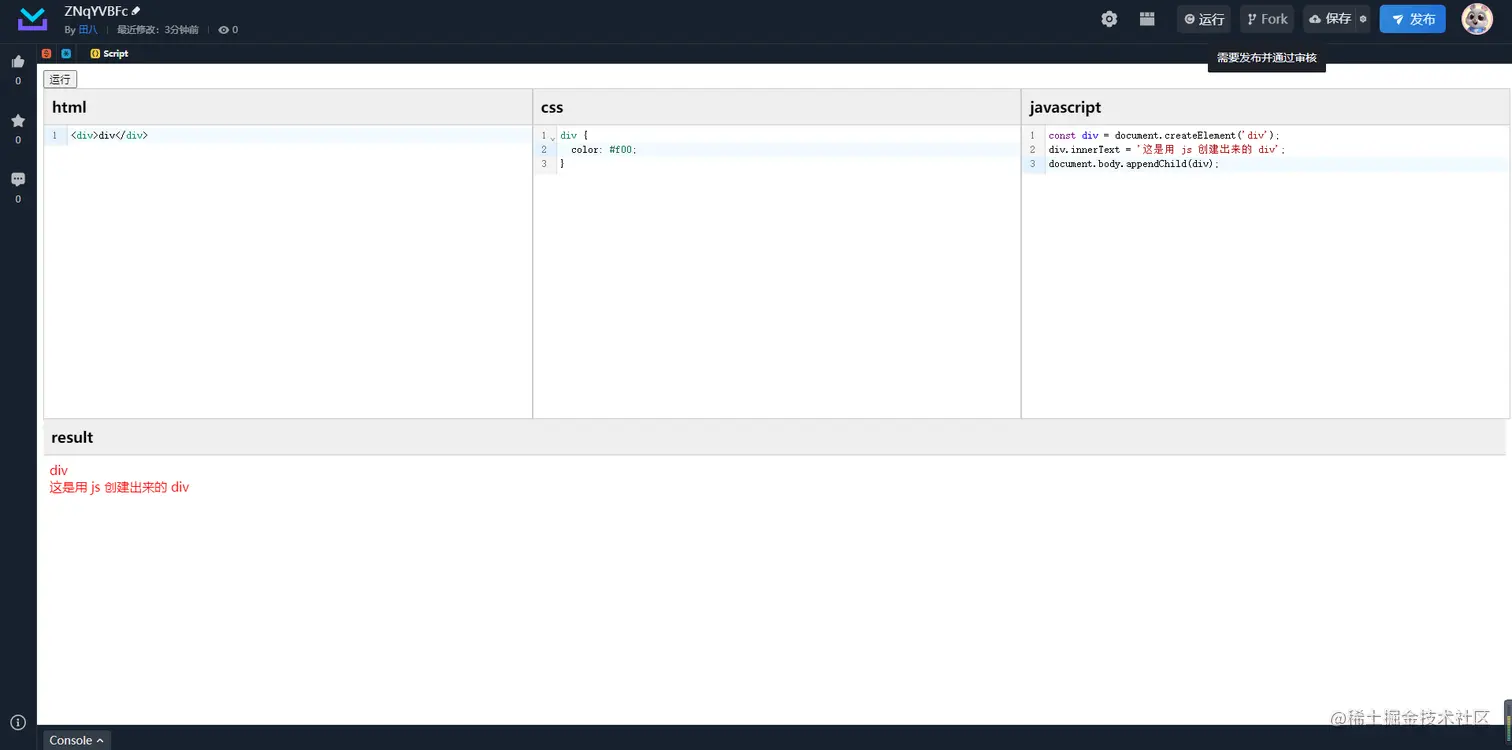Click the eye view count icon

coord(223,30)
